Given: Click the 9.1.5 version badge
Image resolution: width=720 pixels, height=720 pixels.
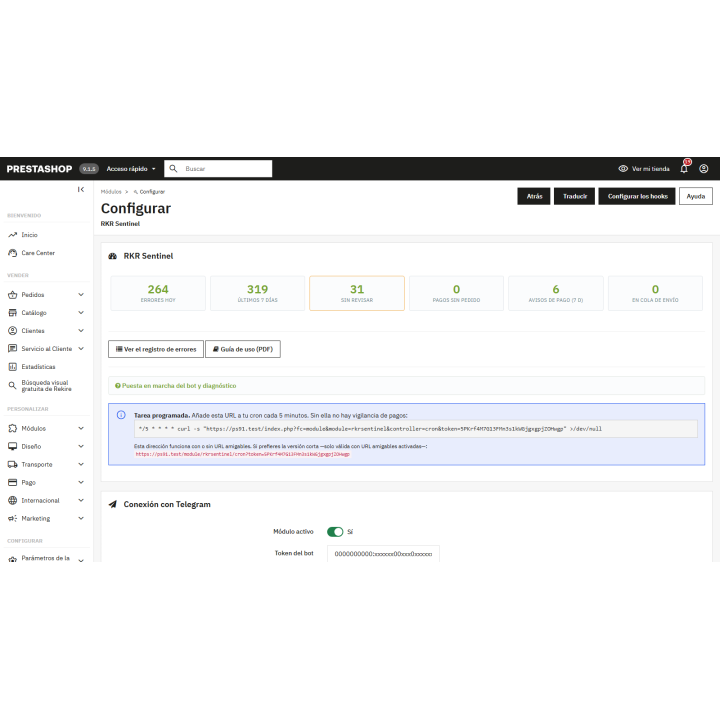Looking at the screenshot, I should (89, 169).
